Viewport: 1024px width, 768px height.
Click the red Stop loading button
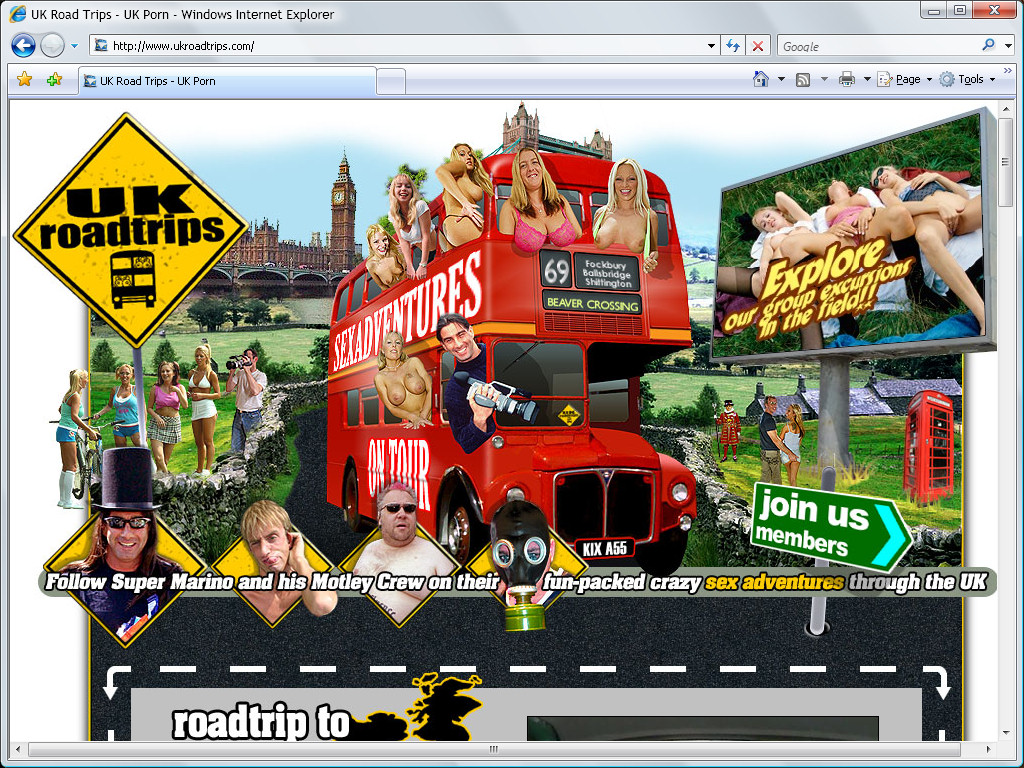[x=758, y=46]
